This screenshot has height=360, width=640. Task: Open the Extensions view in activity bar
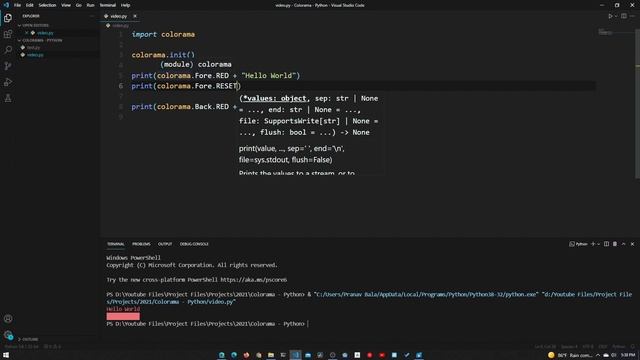[x=8, y=34]
